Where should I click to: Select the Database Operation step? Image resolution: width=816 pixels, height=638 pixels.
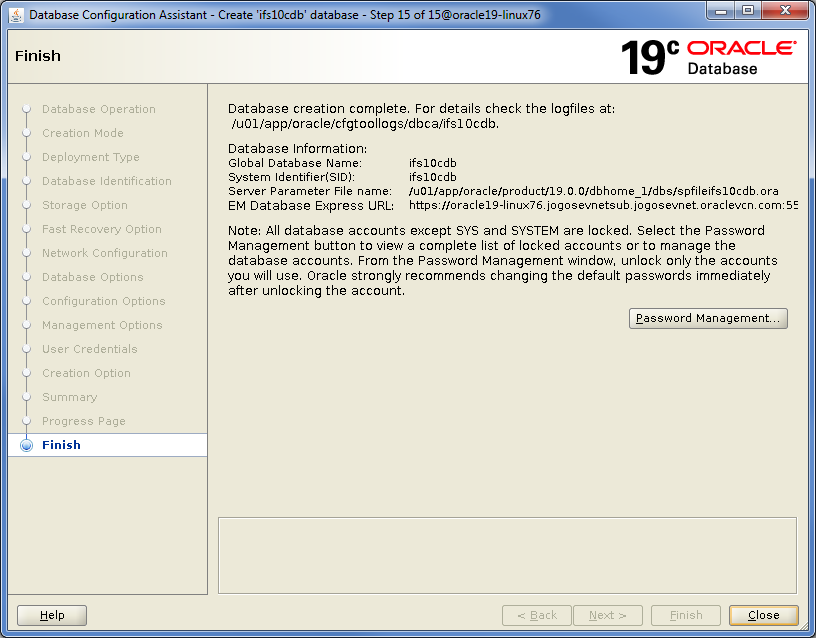(x=98, y=109)
